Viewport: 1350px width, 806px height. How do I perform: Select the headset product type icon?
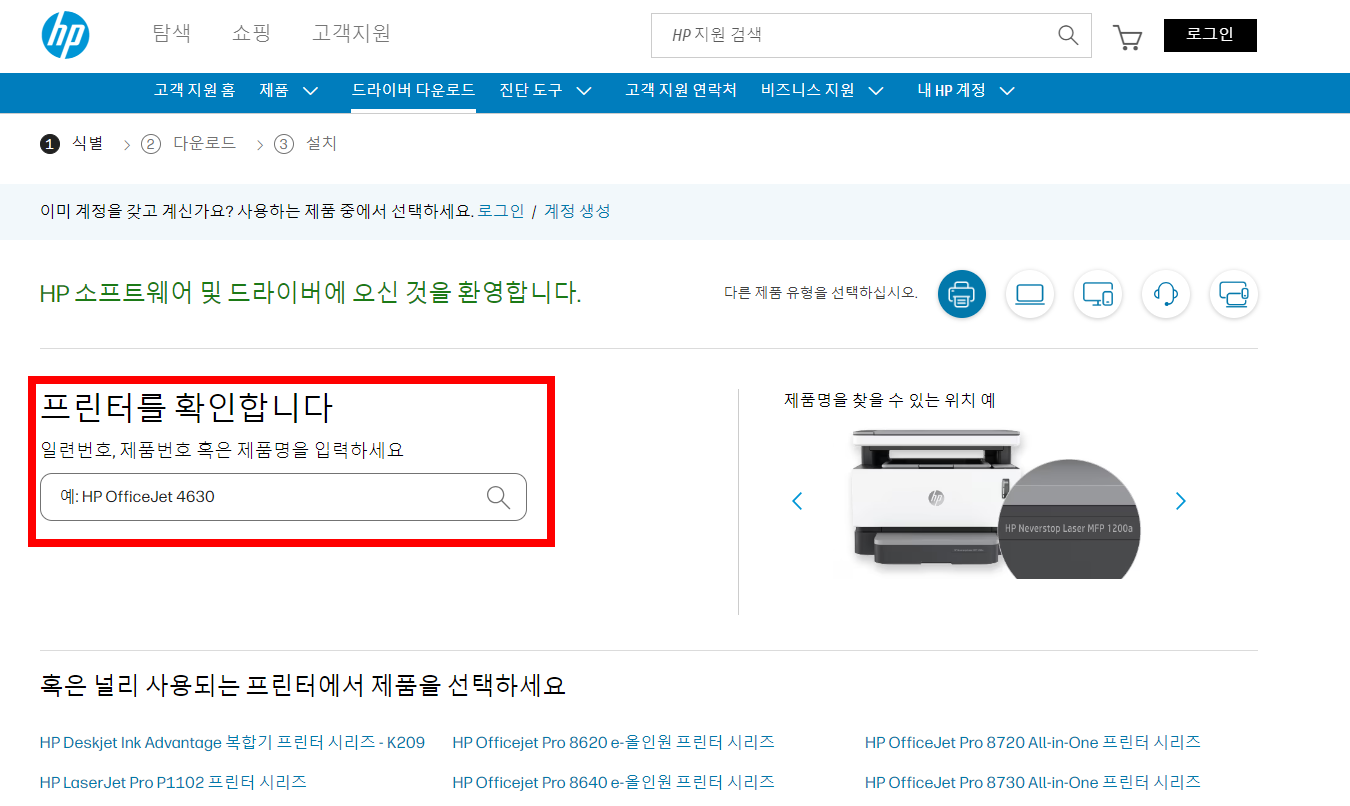(x=1166, y=294)
